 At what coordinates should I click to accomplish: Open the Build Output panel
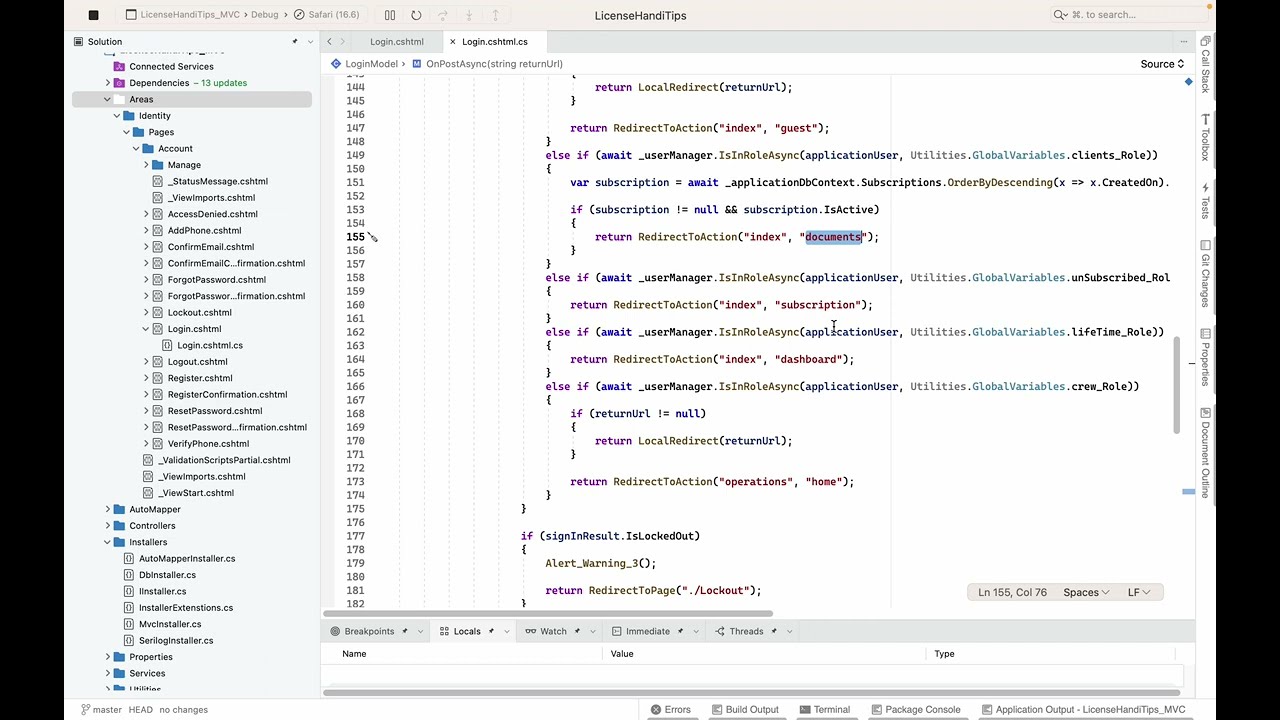click(x=744, y=710)
